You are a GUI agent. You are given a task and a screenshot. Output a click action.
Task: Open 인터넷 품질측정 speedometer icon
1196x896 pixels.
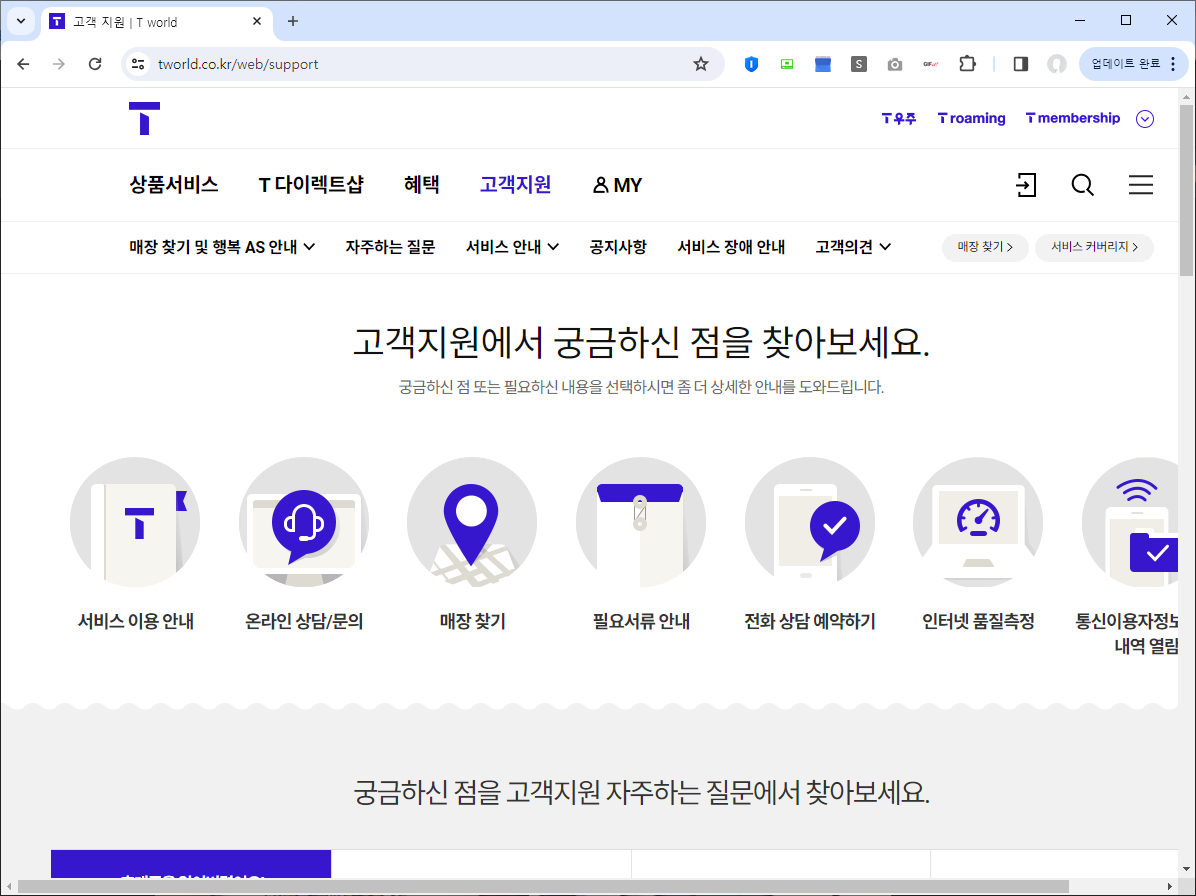pos(977,521)
